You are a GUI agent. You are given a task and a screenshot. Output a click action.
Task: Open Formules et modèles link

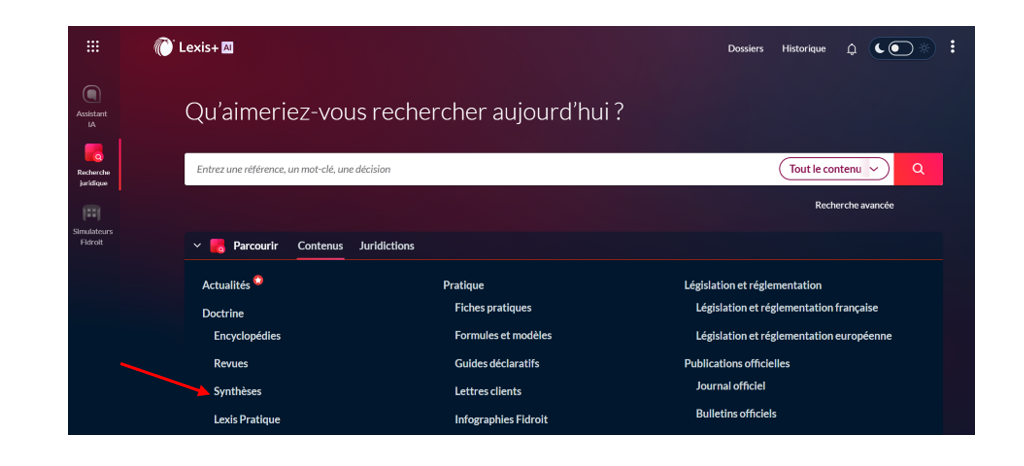coord(504,335)
